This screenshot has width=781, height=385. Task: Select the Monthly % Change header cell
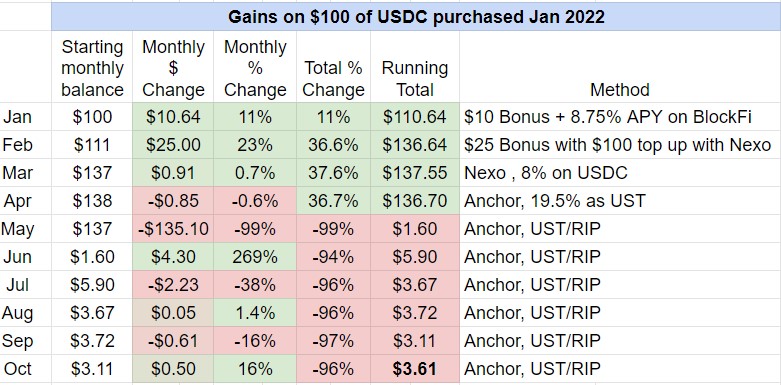click(x=255, y=67)
